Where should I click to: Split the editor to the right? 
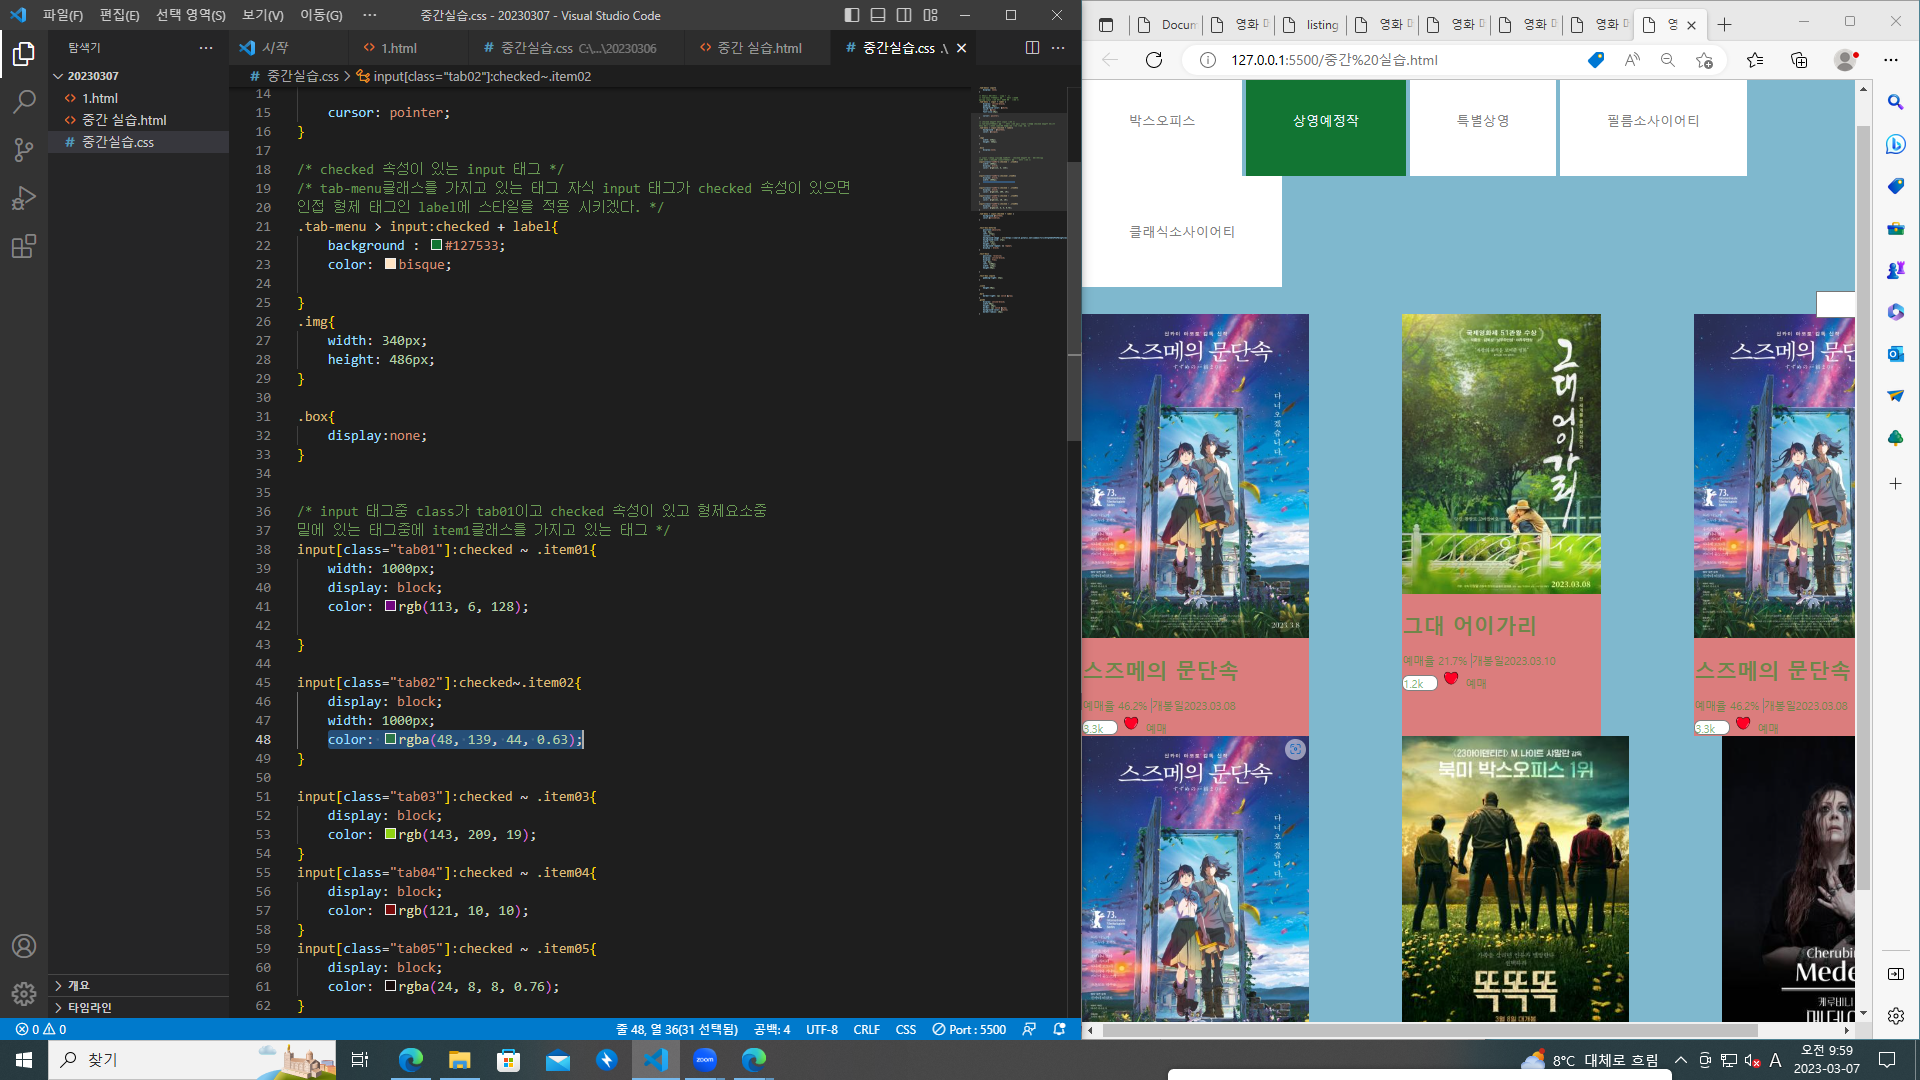click(1032, 47)
